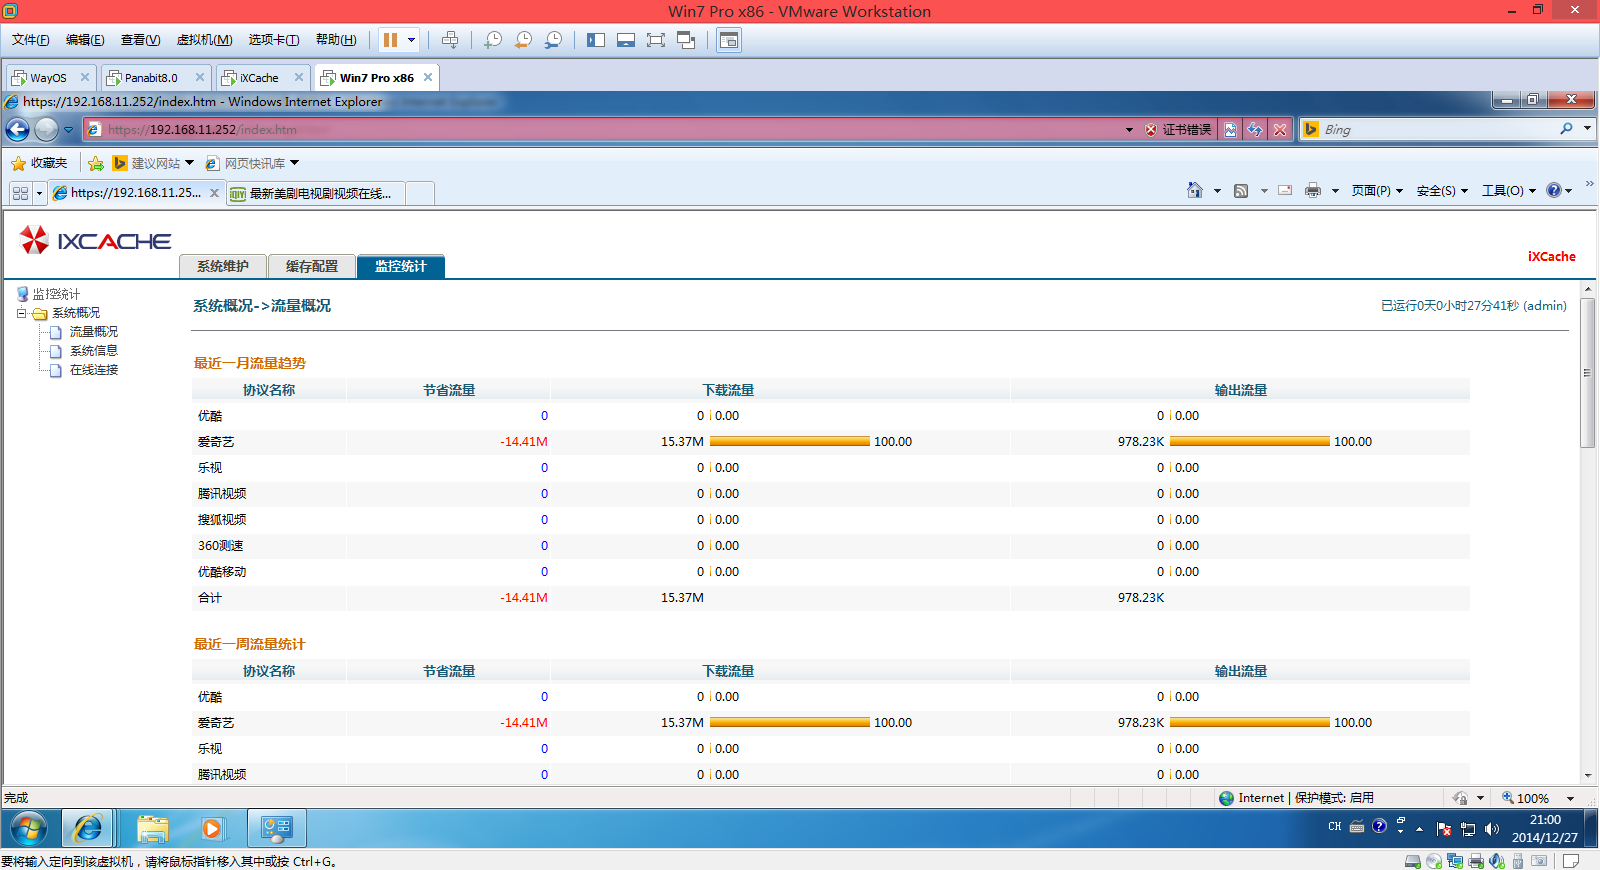The width and height of the screenshot is (1600, 870).
Task: Click the console view icon in VMware toolbar
Action: (x=729, y=40)
